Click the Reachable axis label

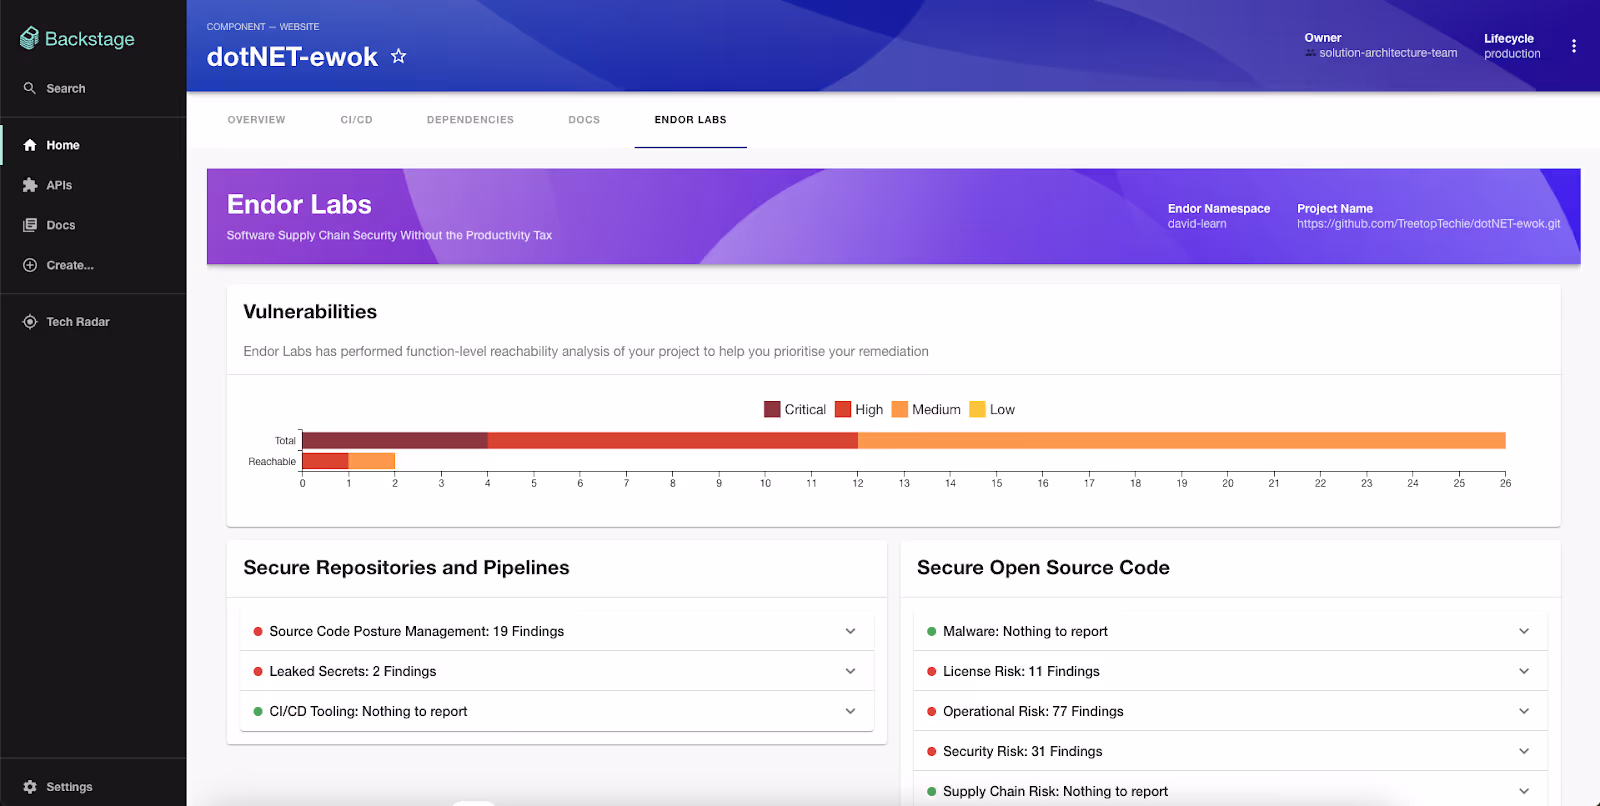[272, 462]
